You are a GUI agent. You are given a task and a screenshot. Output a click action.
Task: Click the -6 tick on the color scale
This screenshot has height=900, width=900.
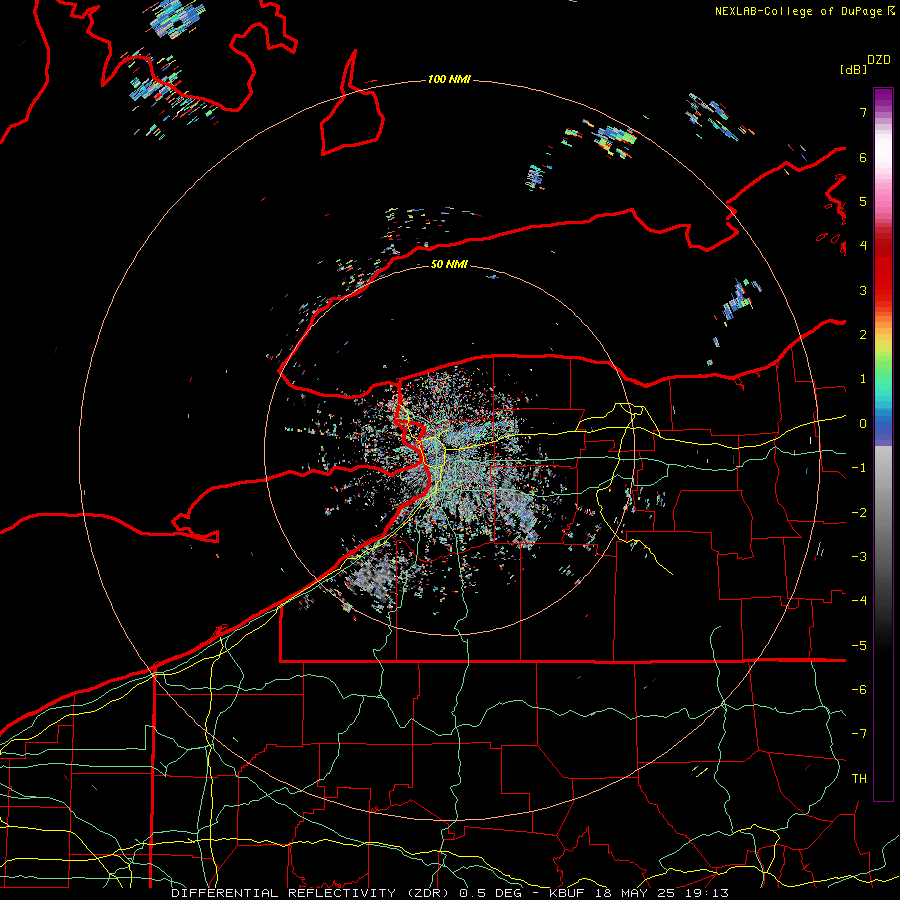(x=859, y=690)
